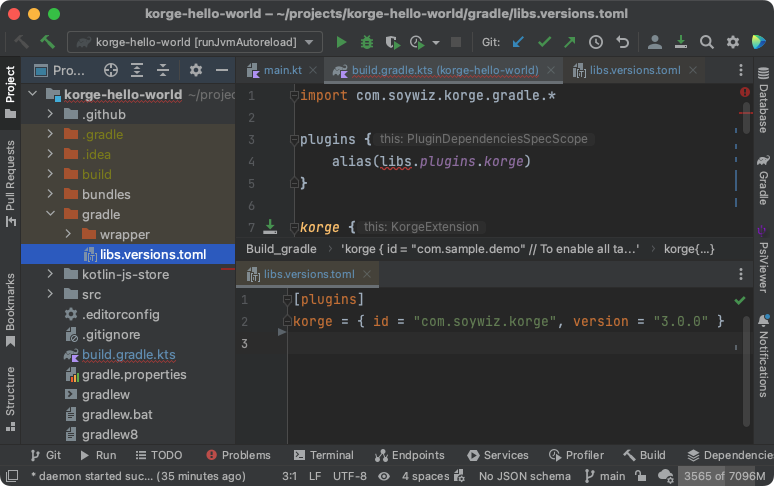The width and height of the screenshot is (774, 486).
Task: Run the runJvmAutoreload configuration
Action: pyautogui.click(x=341, y=42)
